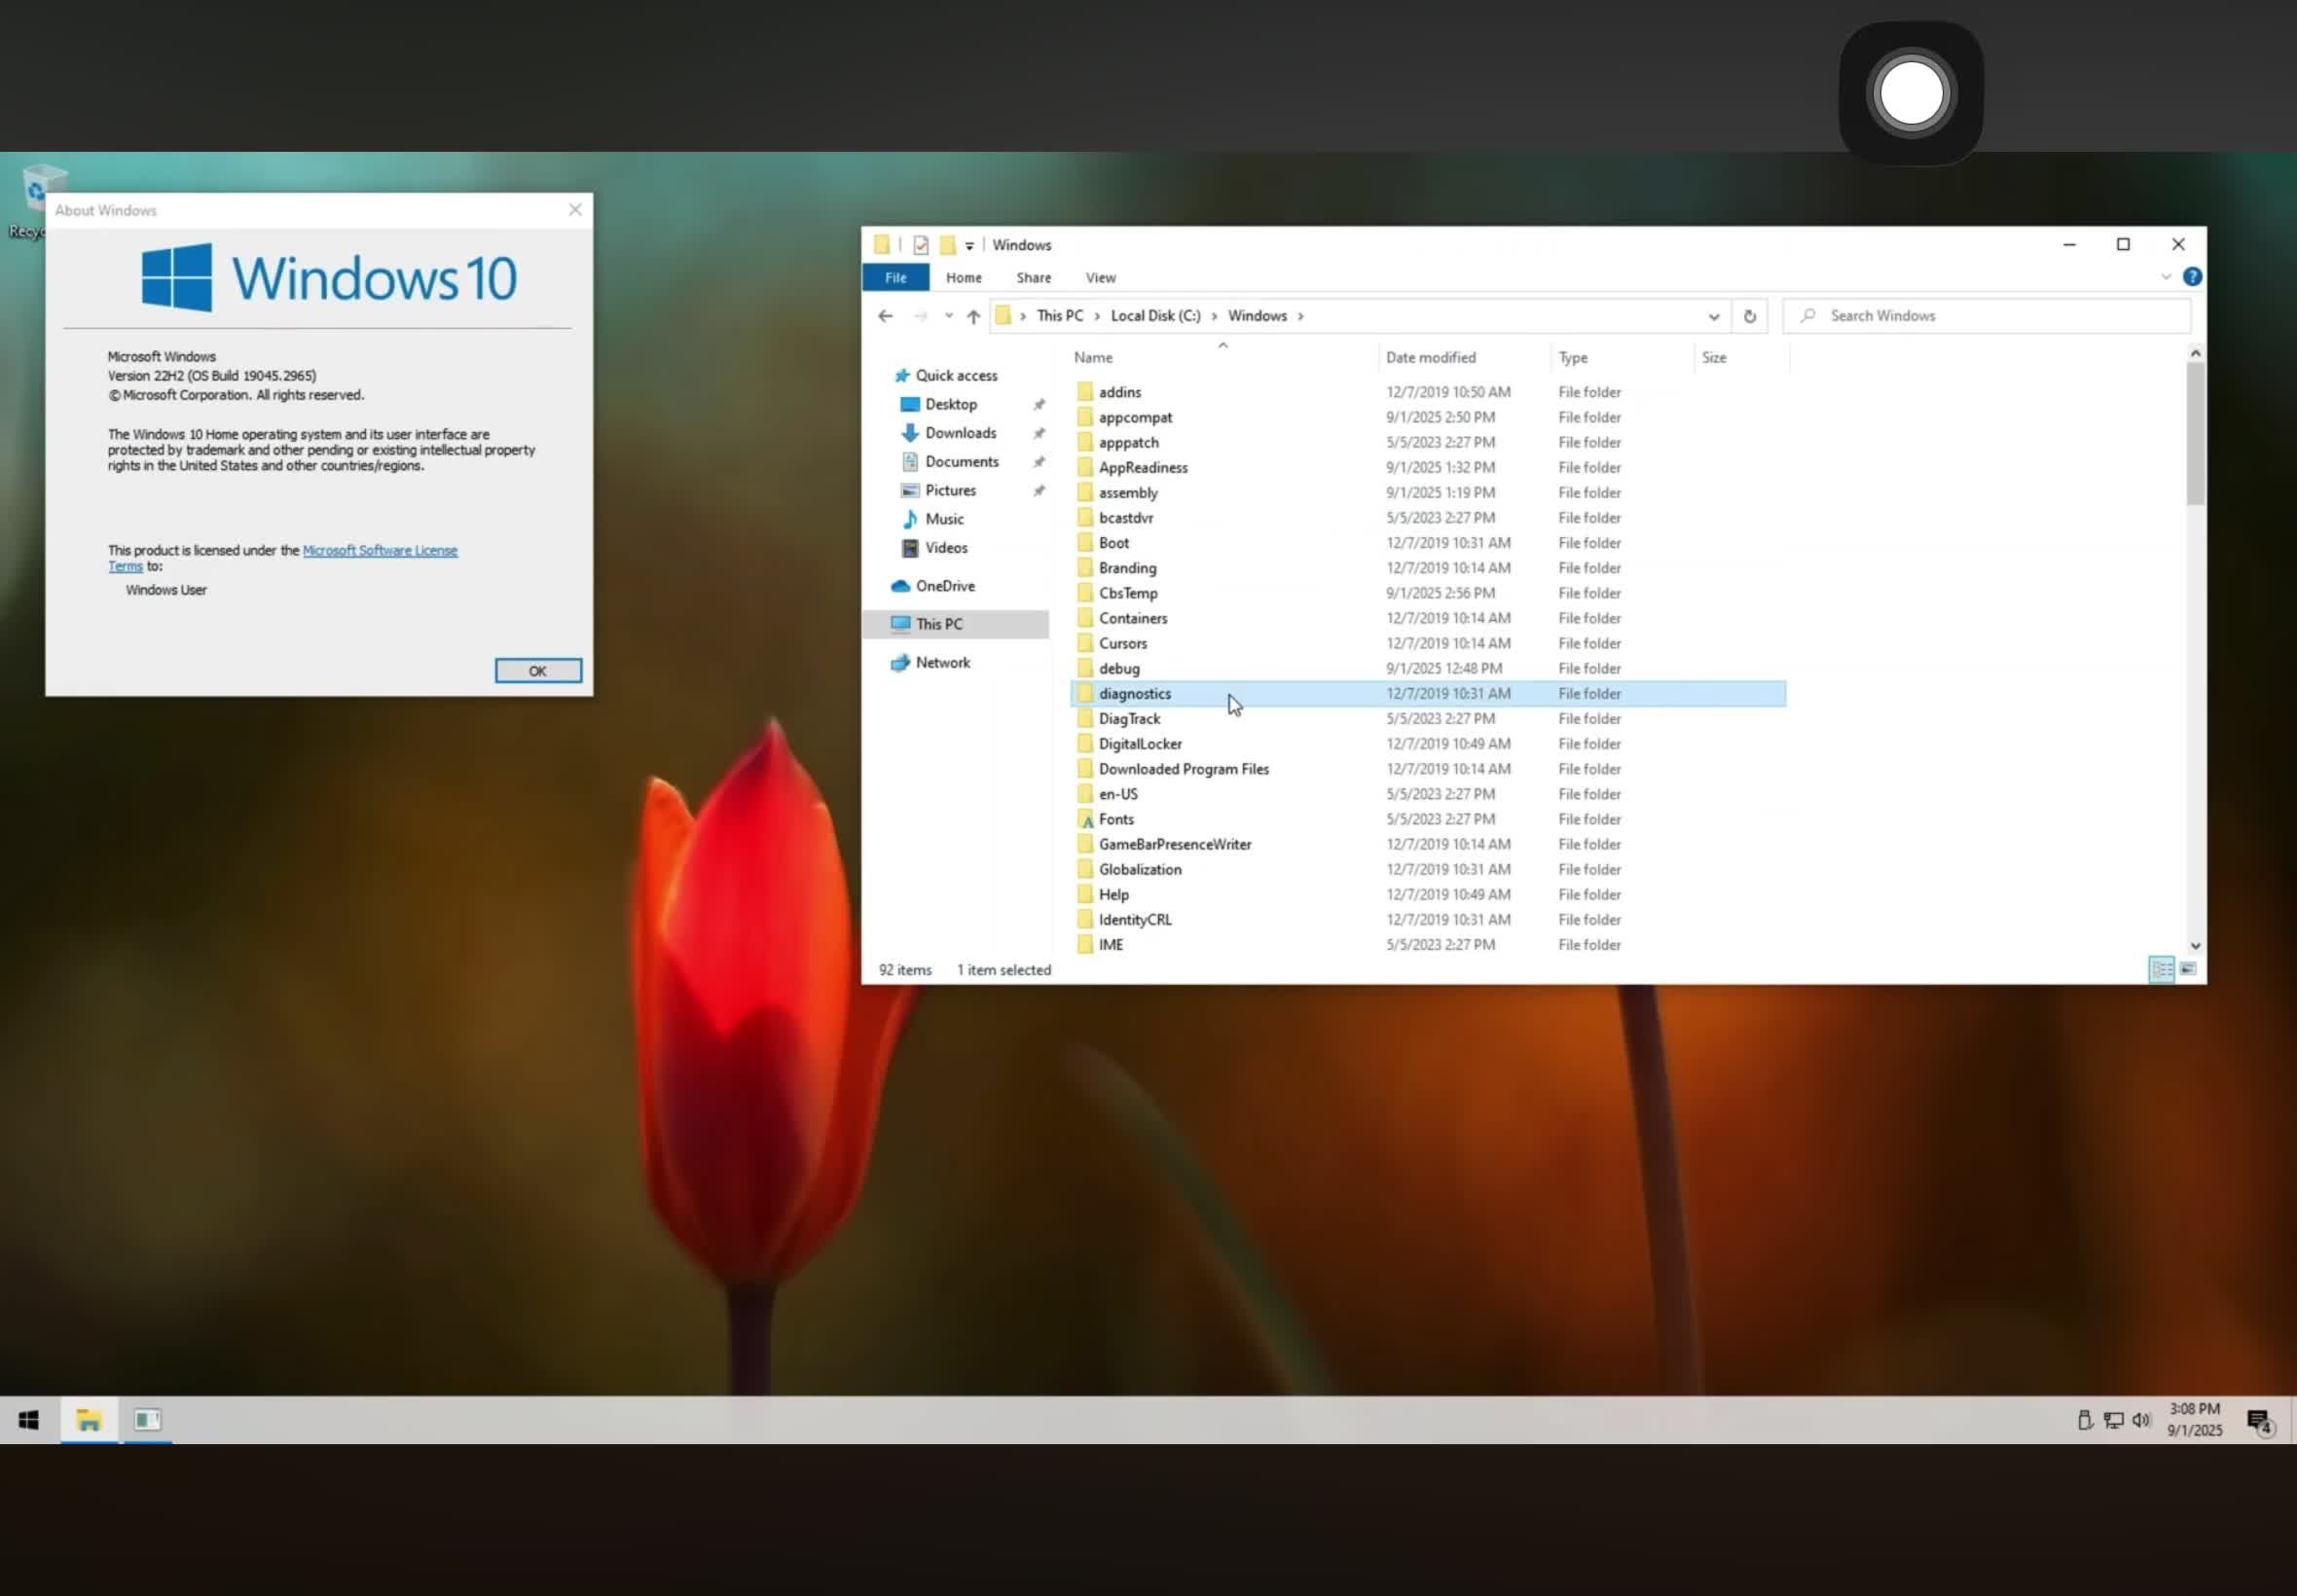Click OK in the About Windows dialog
Image resolution: width=2297 pixels, height=1596 pixels.
(x=537, y=670)
